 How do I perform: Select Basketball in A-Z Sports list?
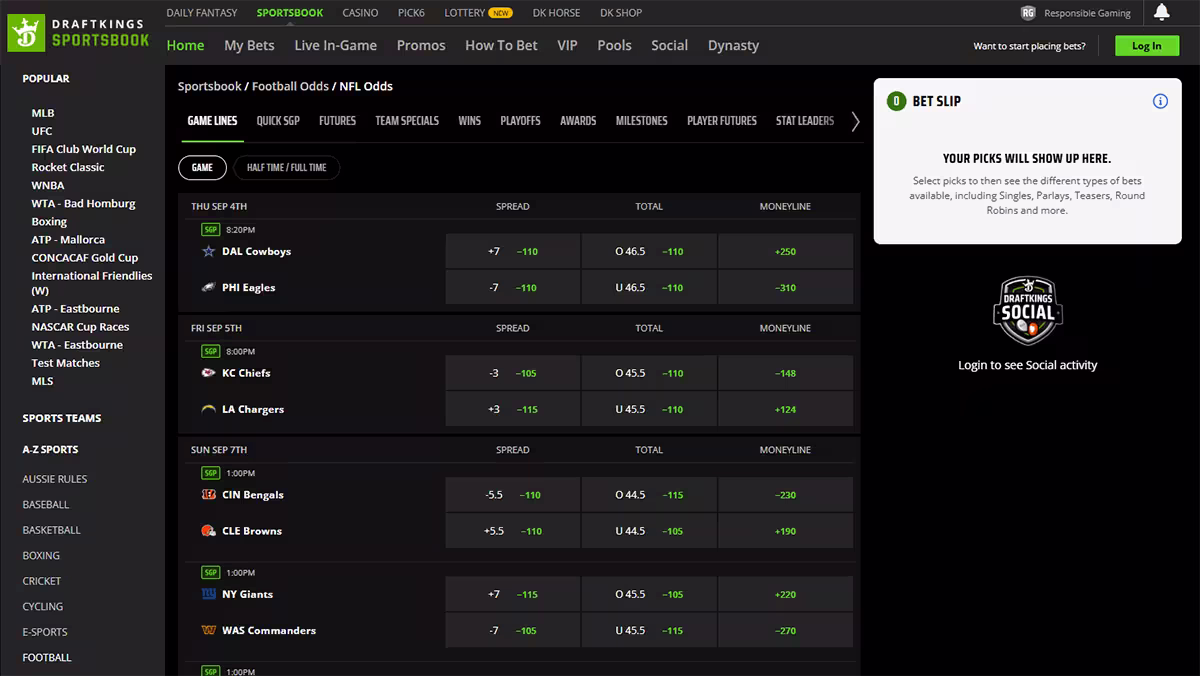52,530
